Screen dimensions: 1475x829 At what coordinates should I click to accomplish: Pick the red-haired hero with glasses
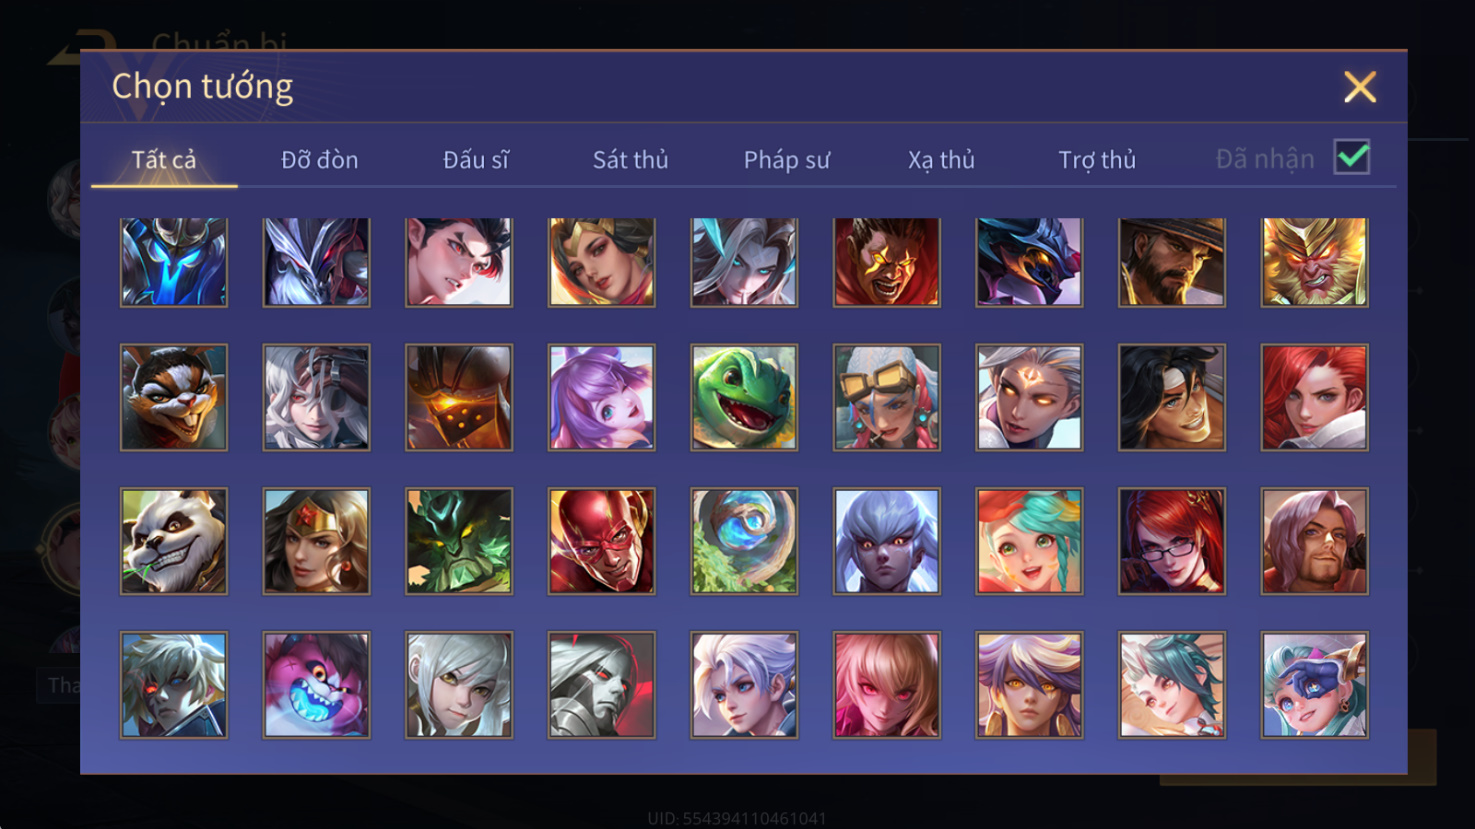pos(1172,541)
